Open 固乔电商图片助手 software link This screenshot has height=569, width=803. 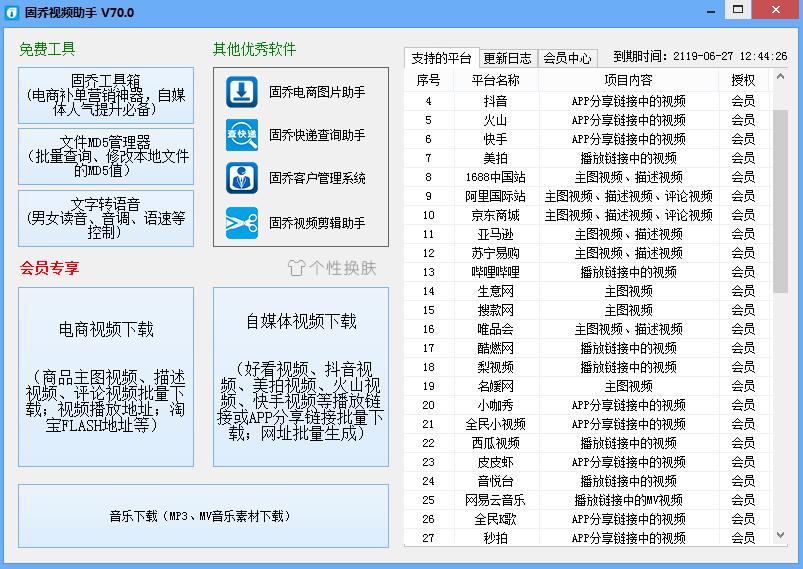(x=317, y=92)
